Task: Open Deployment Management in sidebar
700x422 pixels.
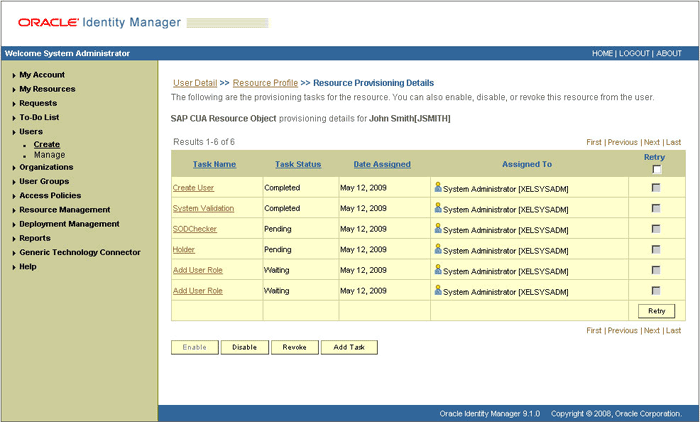Action: coord(69,224)
